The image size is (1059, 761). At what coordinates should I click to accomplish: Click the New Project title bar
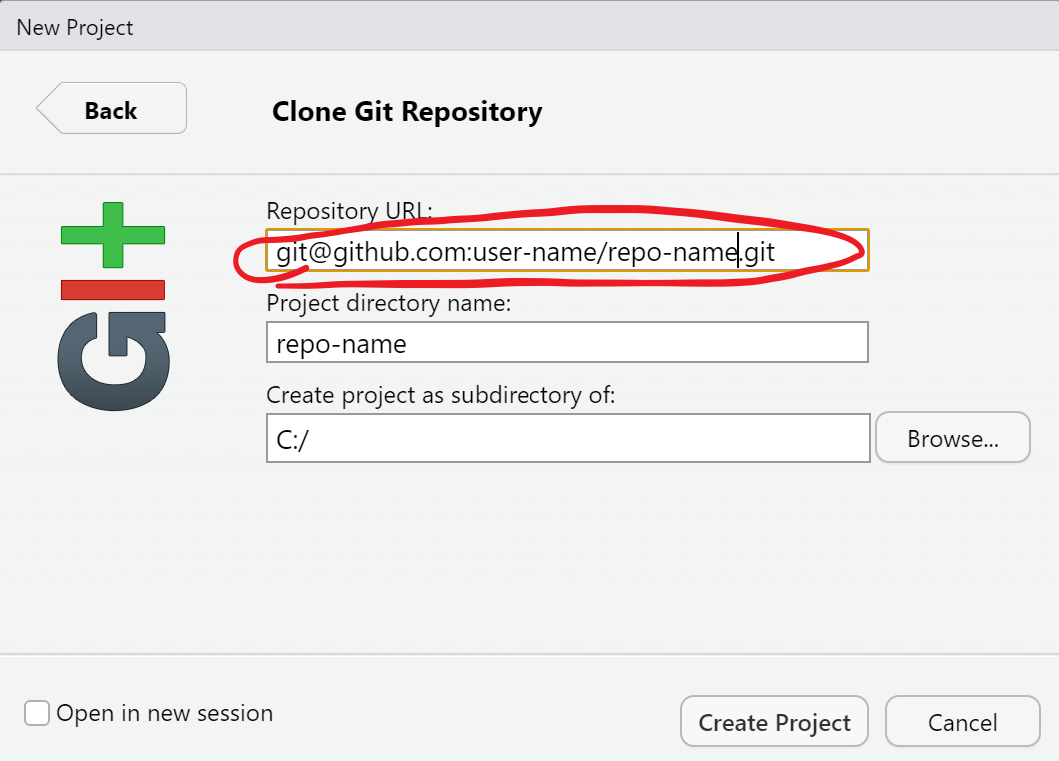(x=530, y=27)
